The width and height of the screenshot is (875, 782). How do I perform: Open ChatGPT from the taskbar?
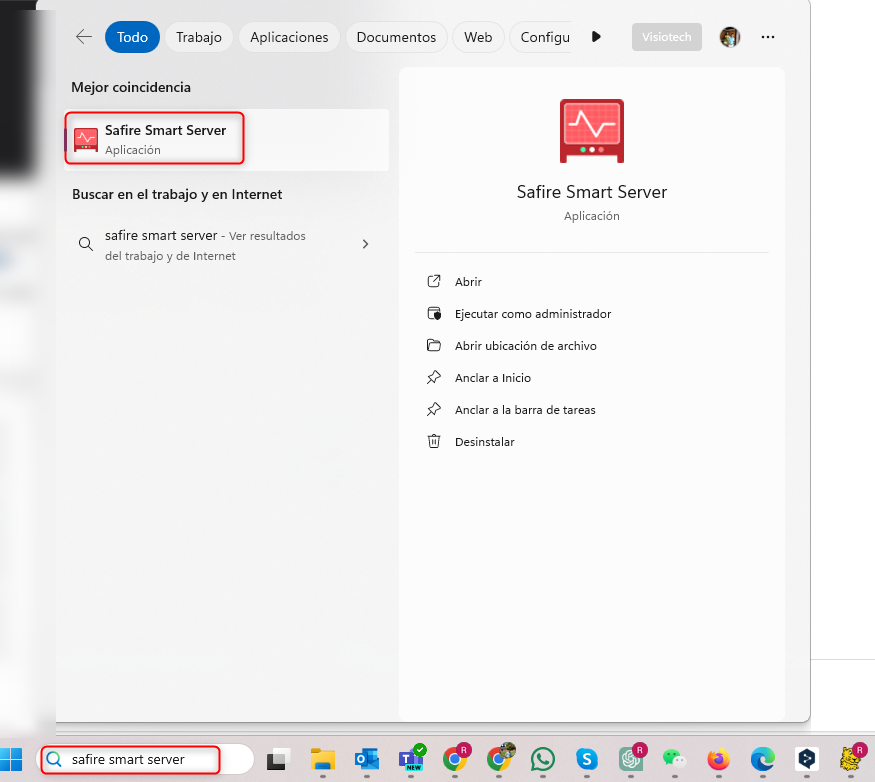pos(632,758)
